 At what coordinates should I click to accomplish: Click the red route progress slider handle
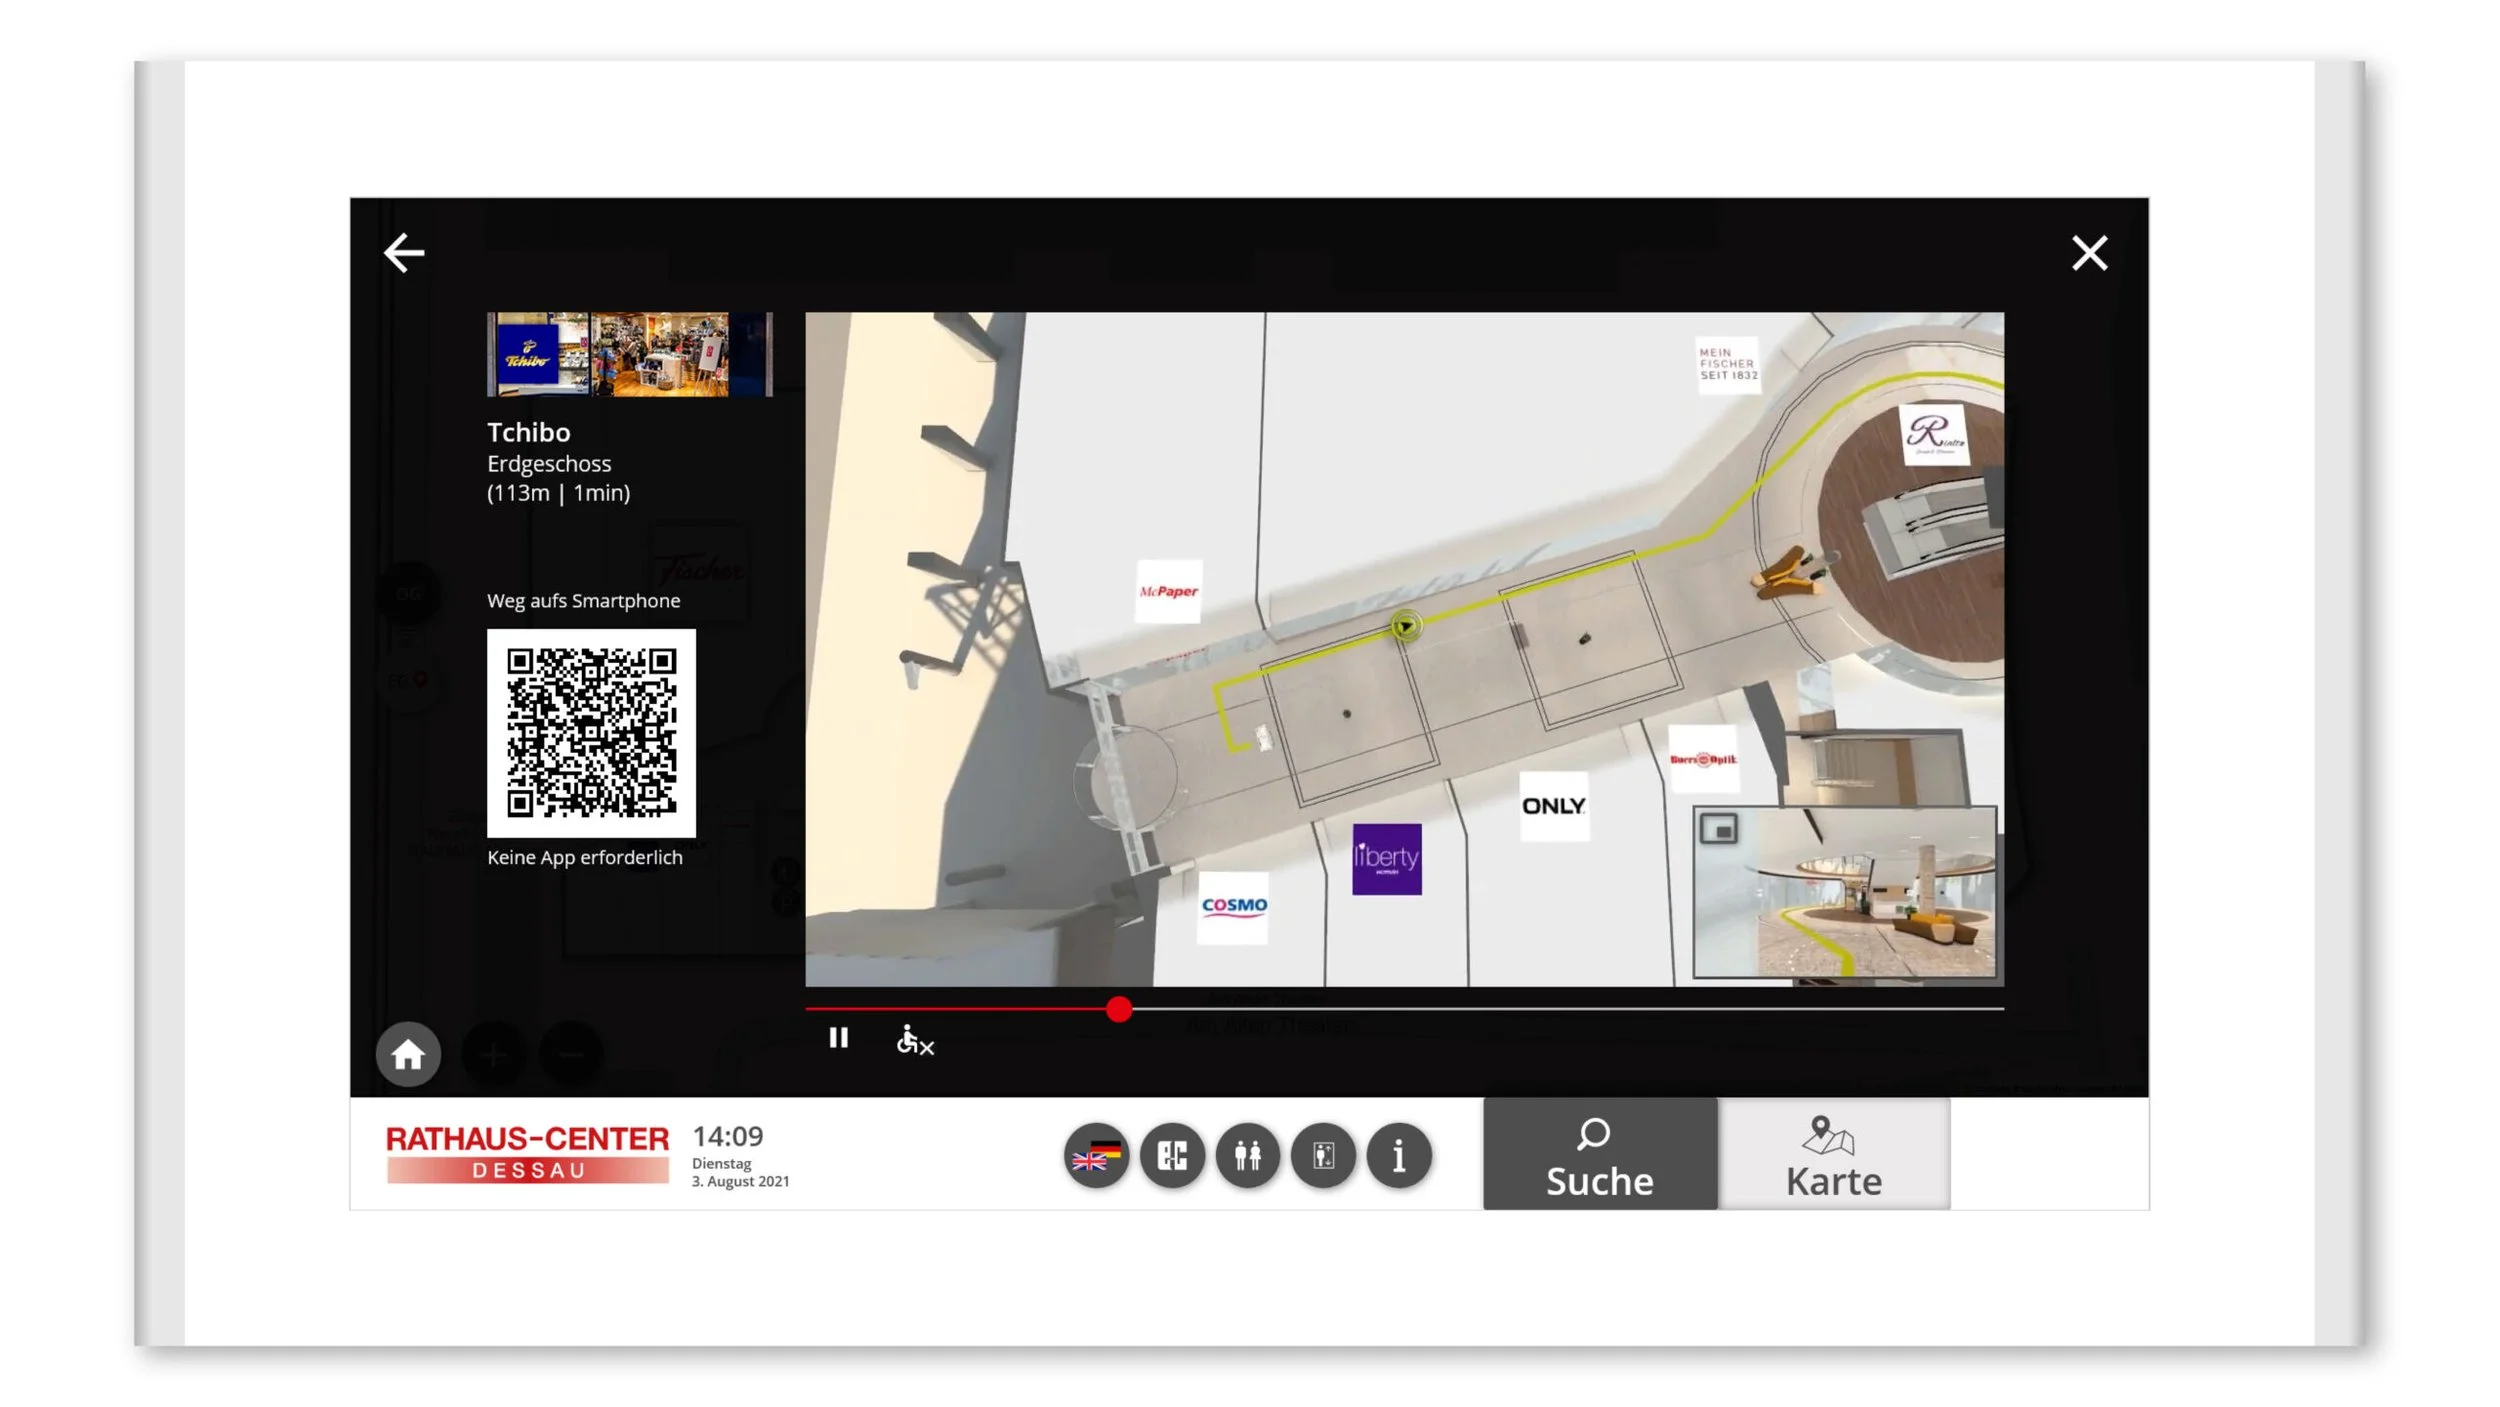1119,1009
